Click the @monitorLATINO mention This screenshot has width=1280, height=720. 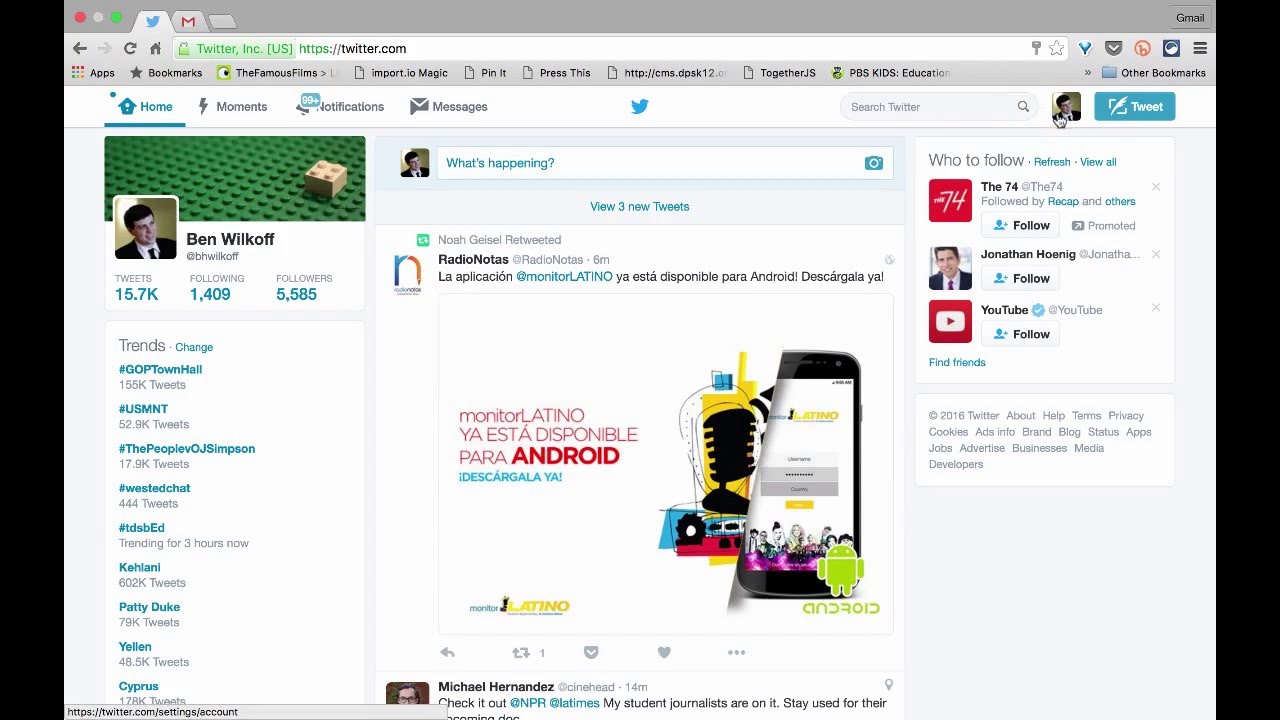(564, 276)
